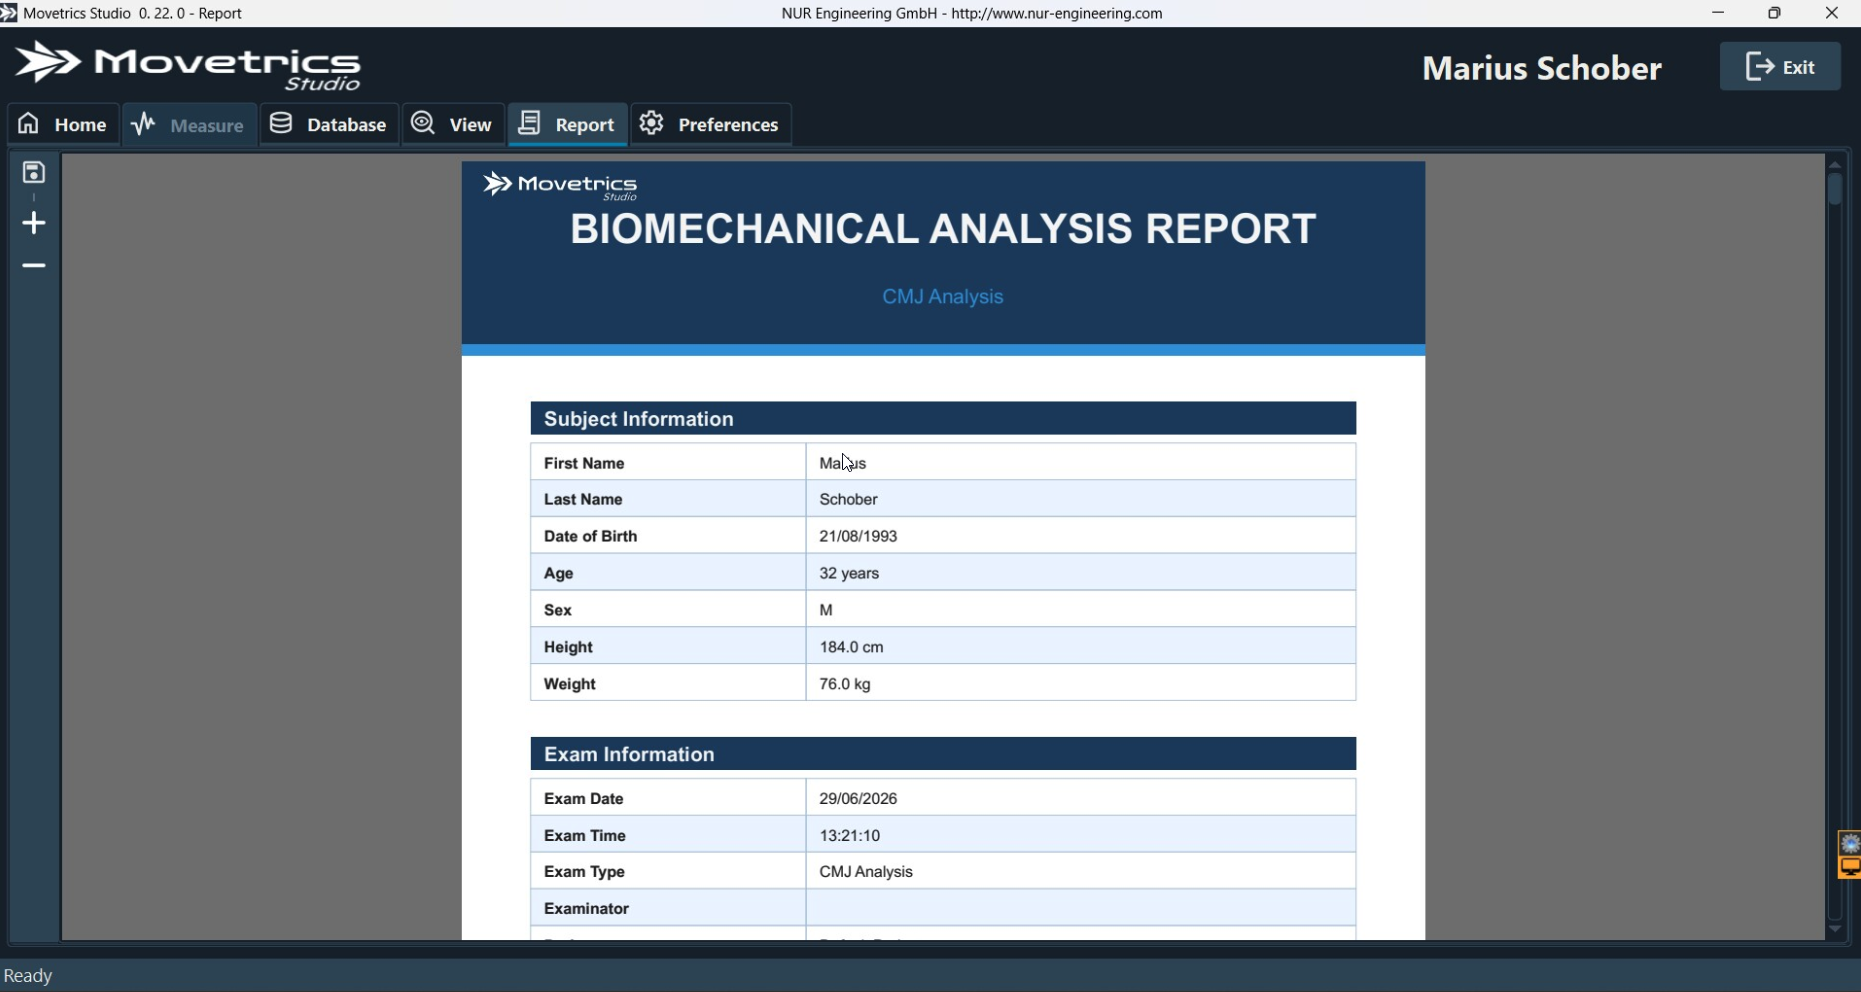Click the First Name label cell
Screen dimensions: 1861x992
click(x=668, y=463)
